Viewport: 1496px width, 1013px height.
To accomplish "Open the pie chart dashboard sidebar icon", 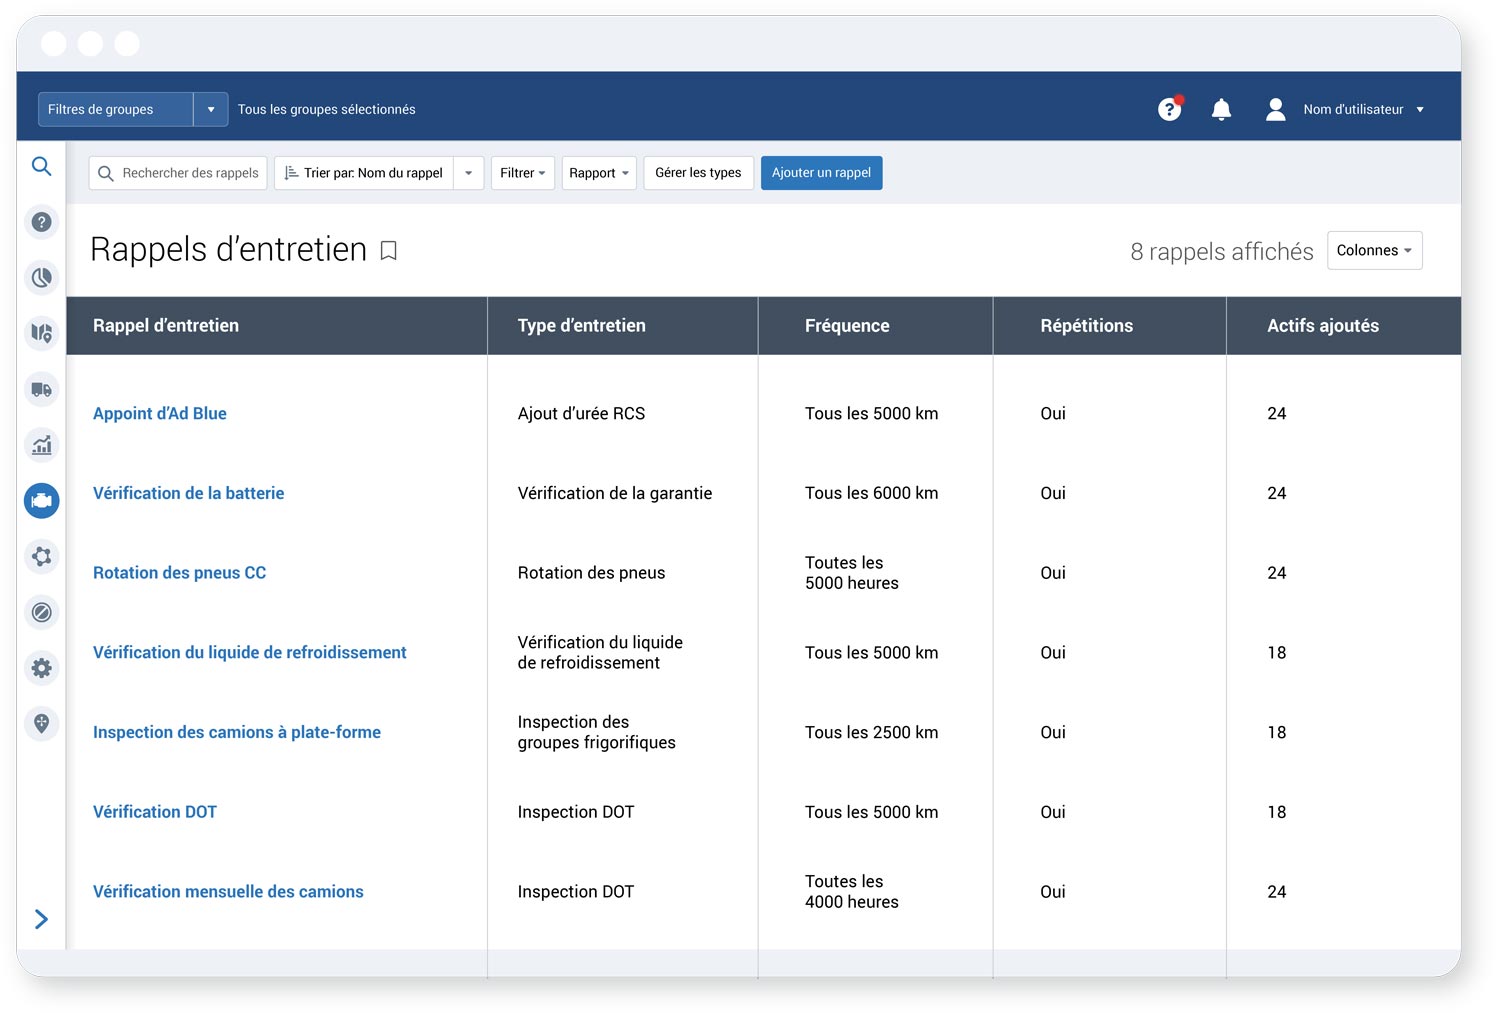I will [x=41, y=278].
